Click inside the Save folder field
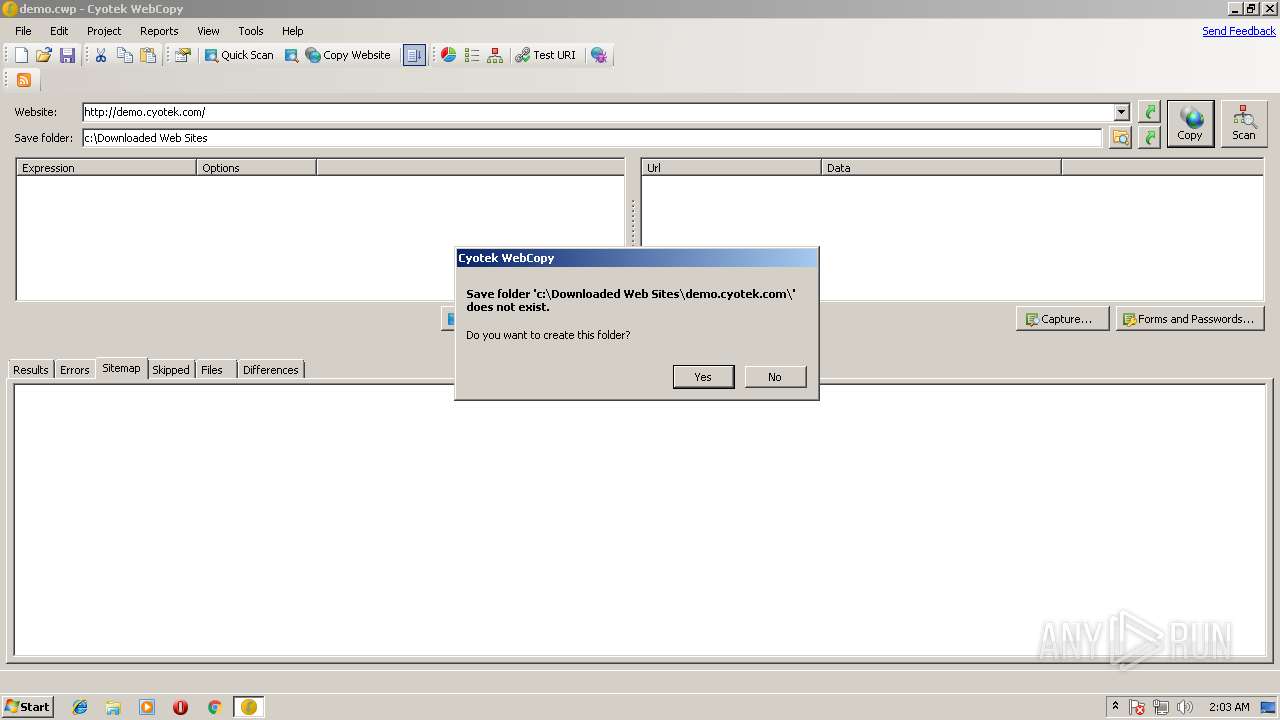 coord(592,138)
